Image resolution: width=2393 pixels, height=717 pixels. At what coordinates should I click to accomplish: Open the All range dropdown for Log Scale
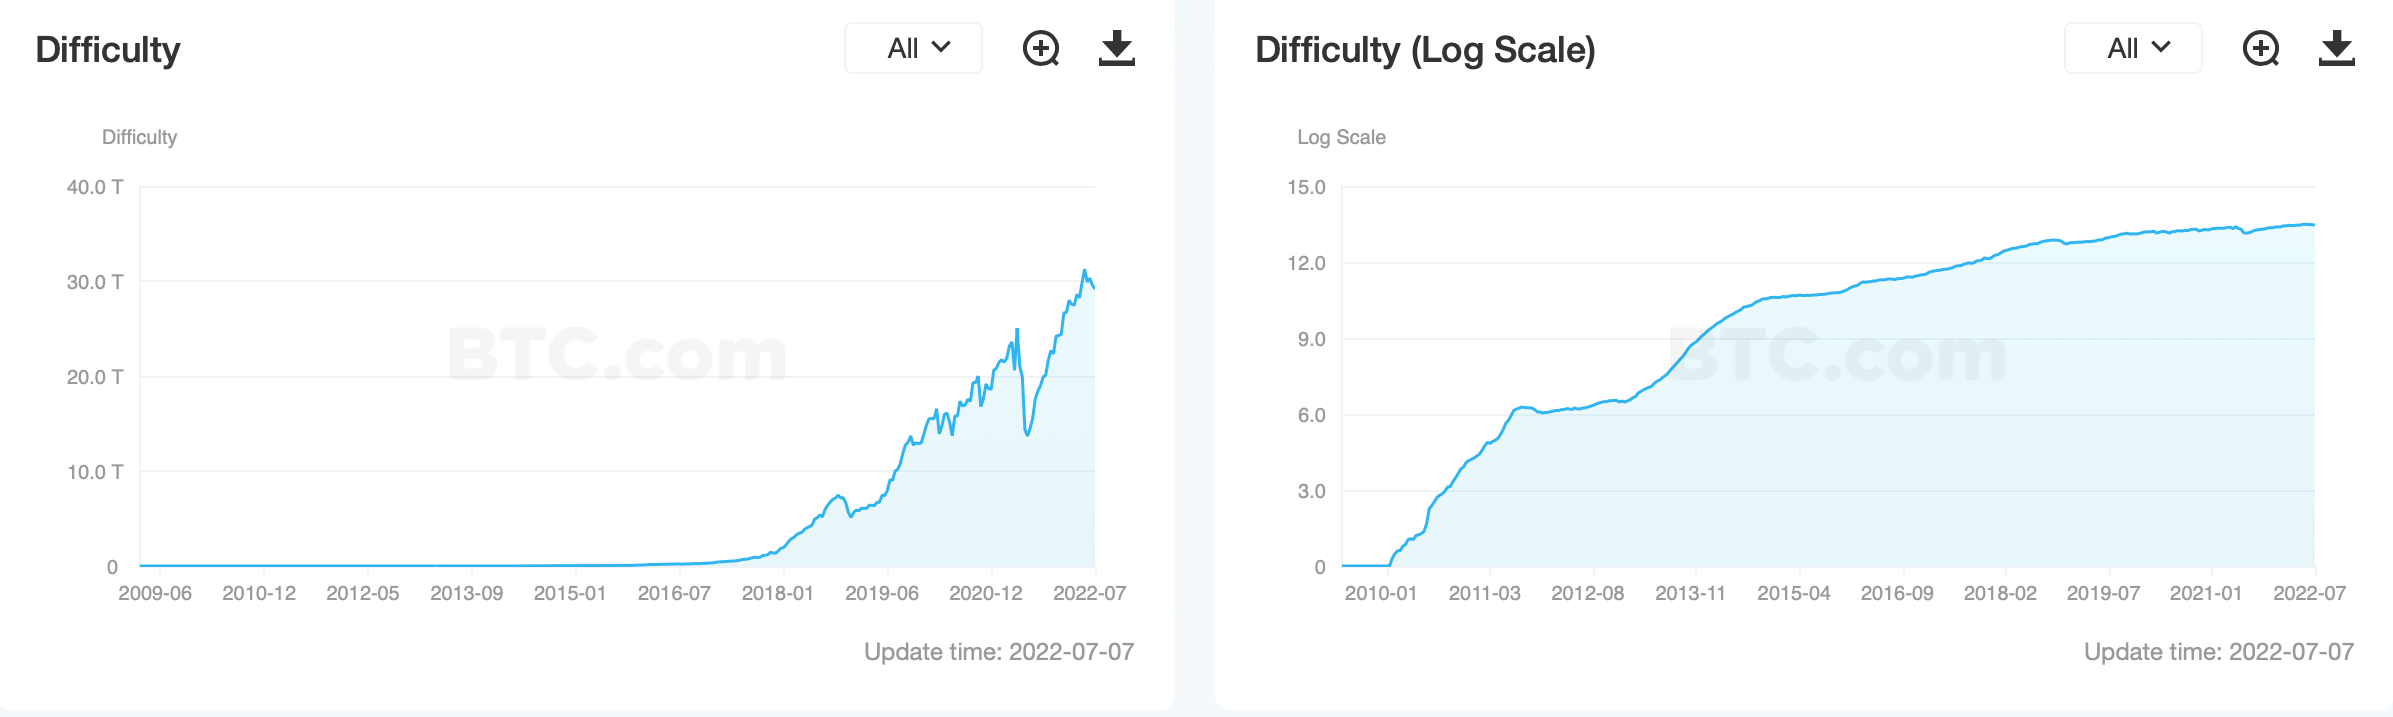click(2133, 48)
